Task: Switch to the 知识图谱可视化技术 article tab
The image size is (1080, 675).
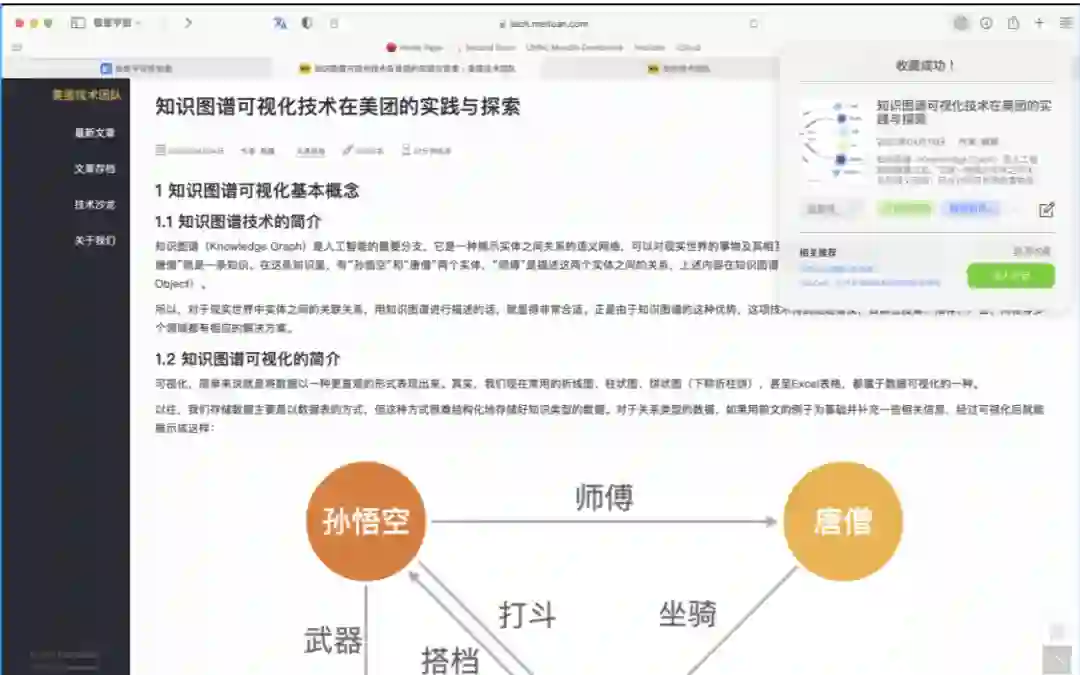Action: (x=407, y=68)
